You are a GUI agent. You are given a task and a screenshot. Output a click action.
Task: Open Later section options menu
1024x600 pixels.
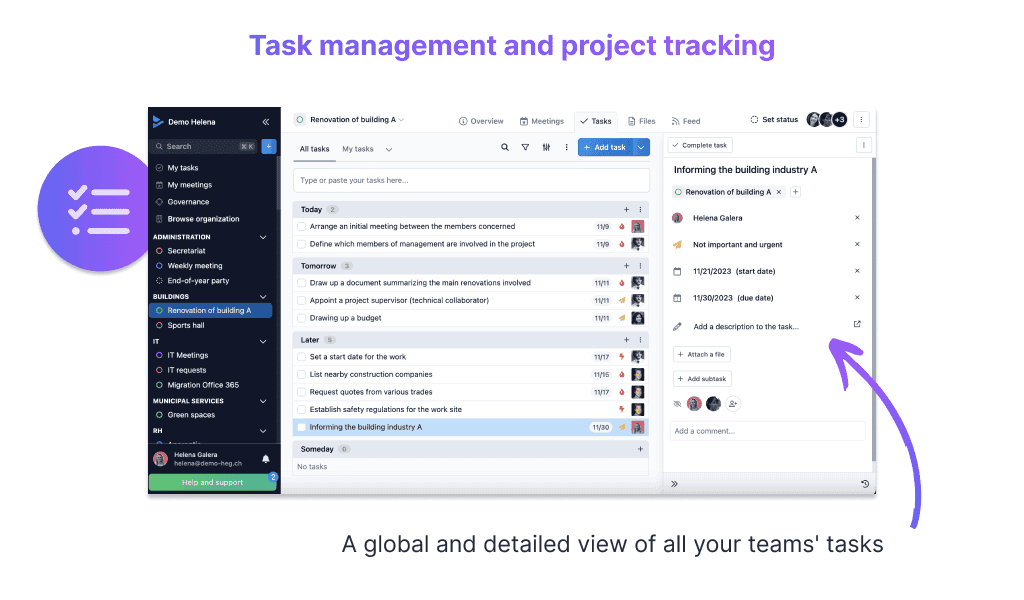(x=640, y=339)
